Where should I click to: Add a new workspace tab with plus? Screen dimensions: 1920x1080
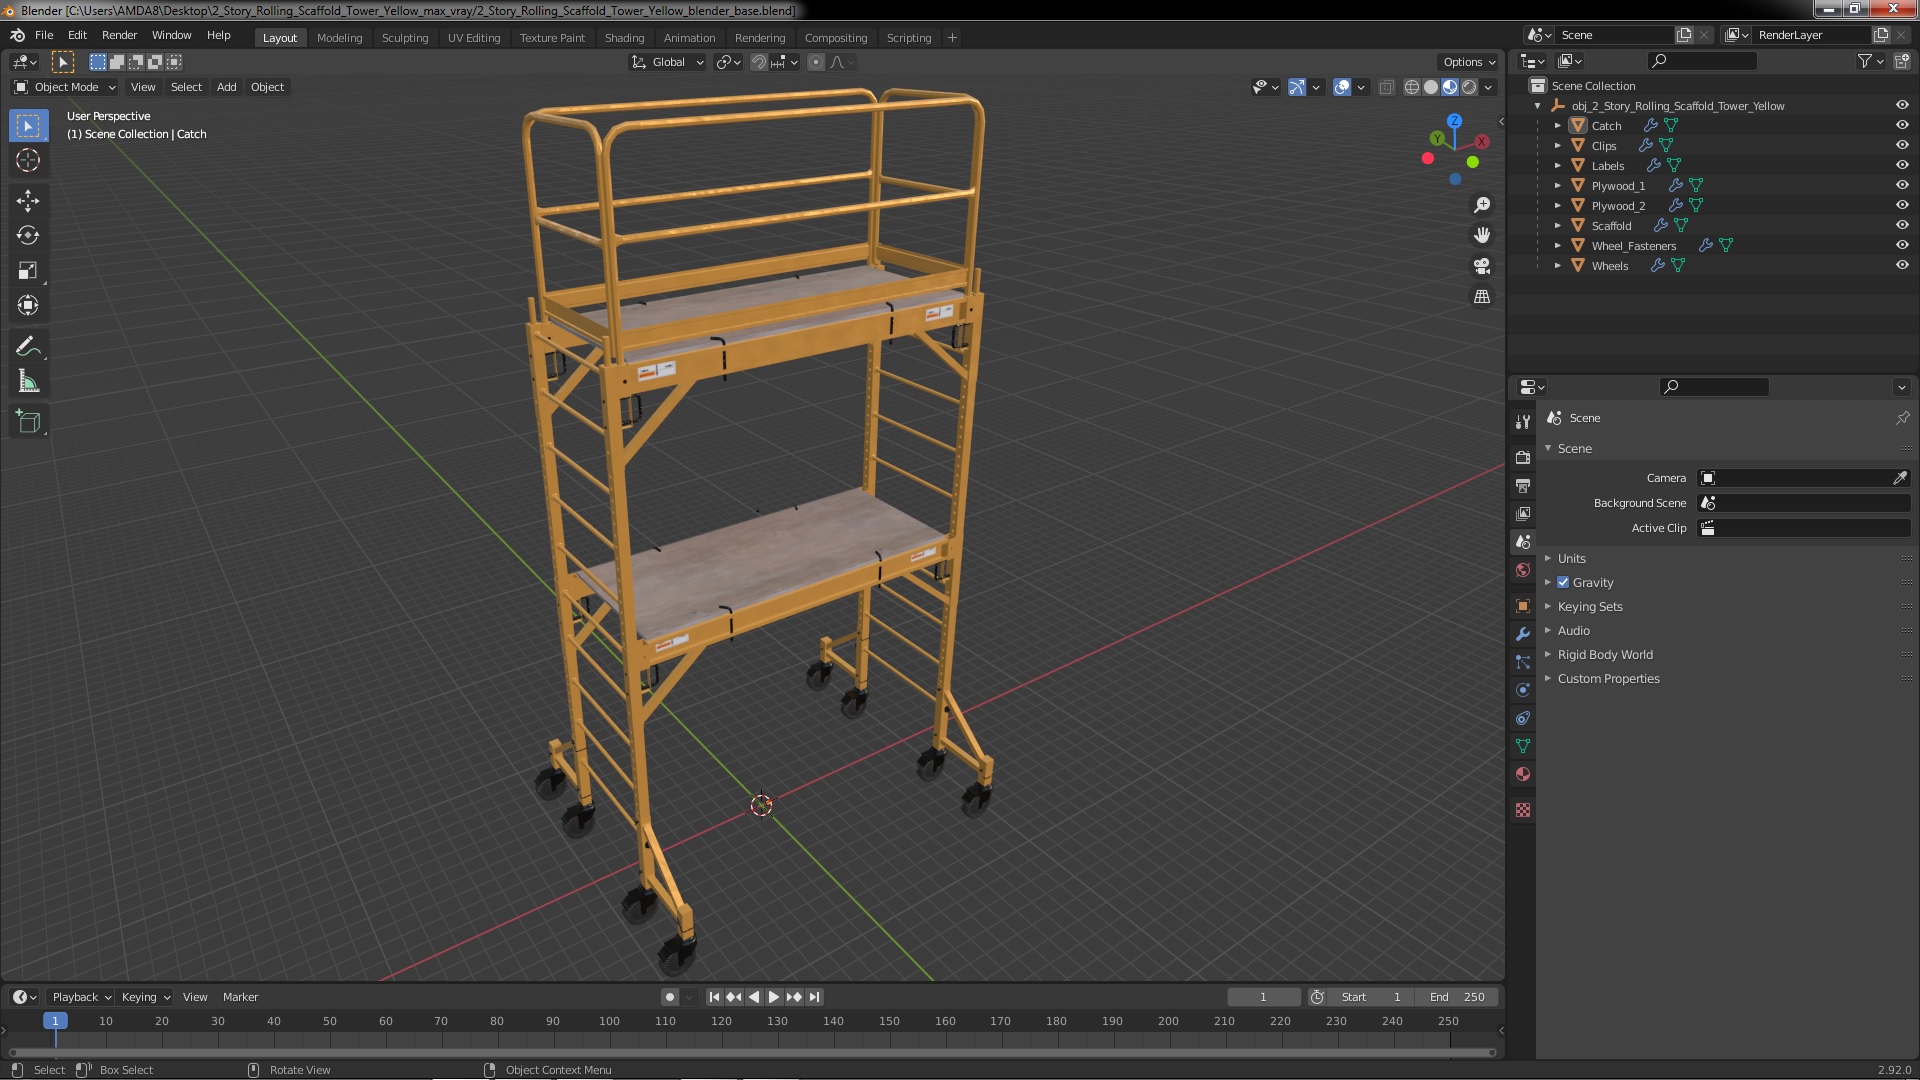(952, 38)
